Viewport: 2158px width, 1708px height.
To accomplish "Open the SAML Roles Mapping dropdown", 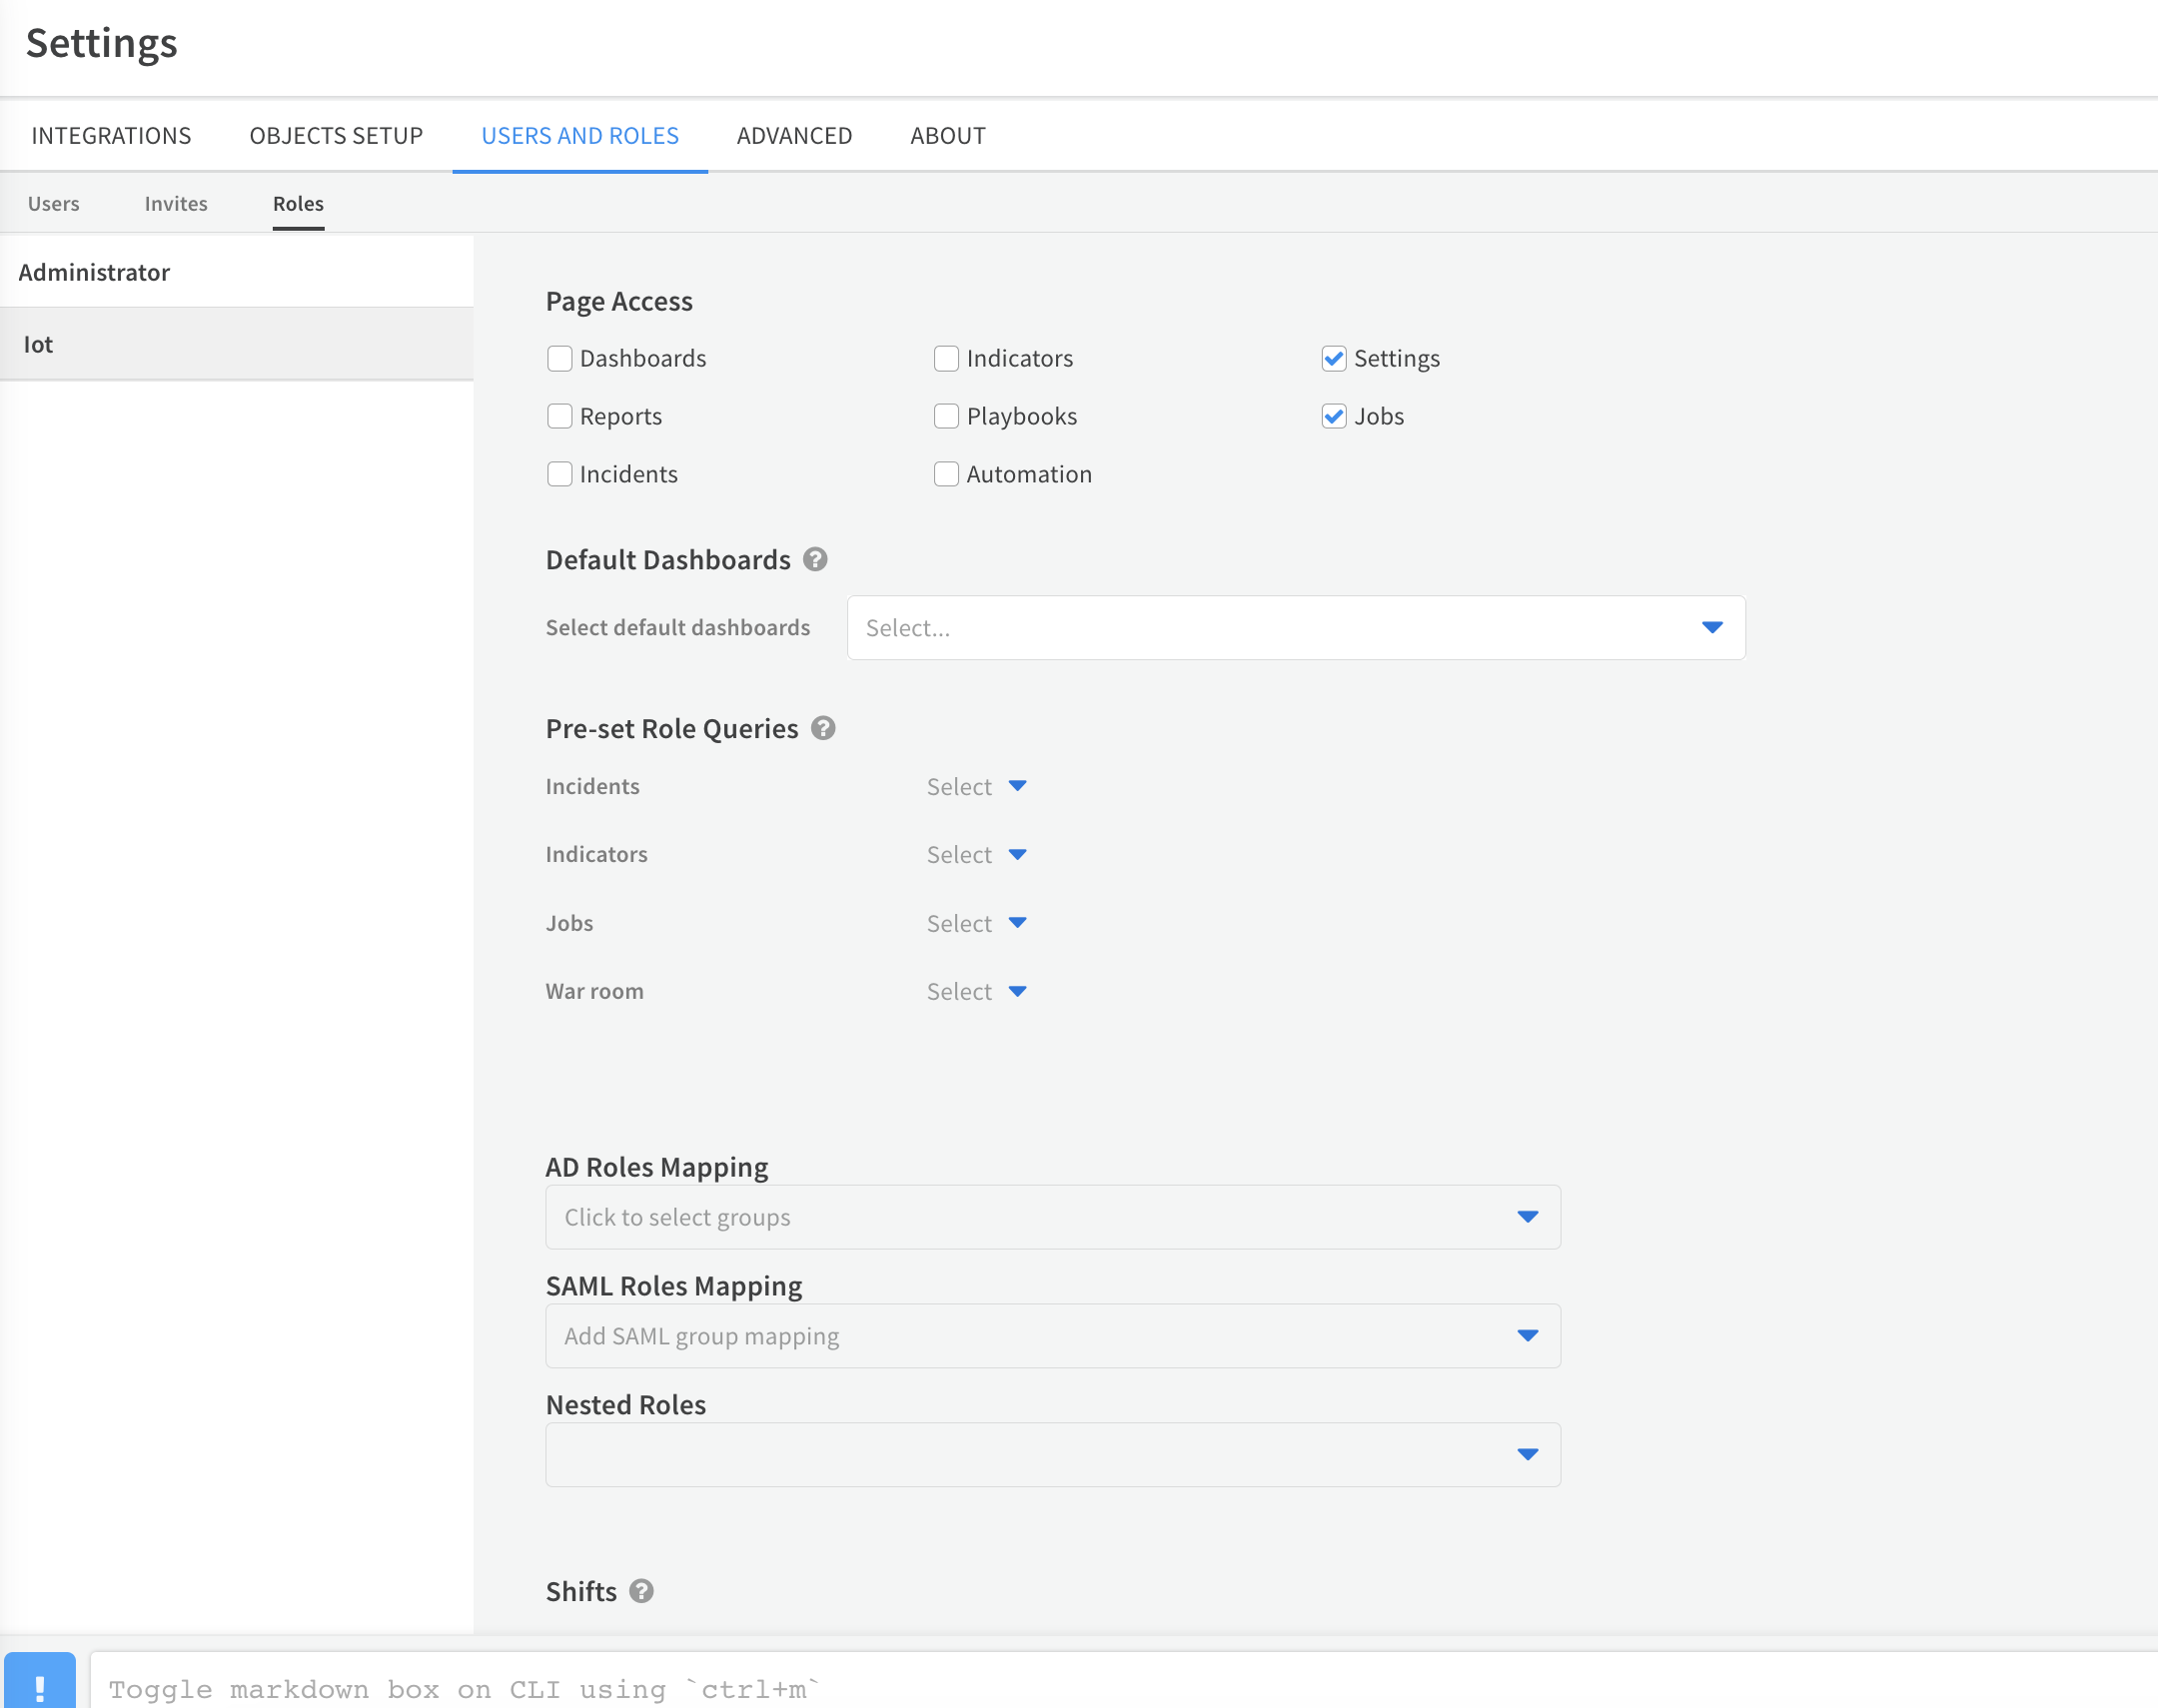I will pyautogui.click(x=1052, y=1336).
